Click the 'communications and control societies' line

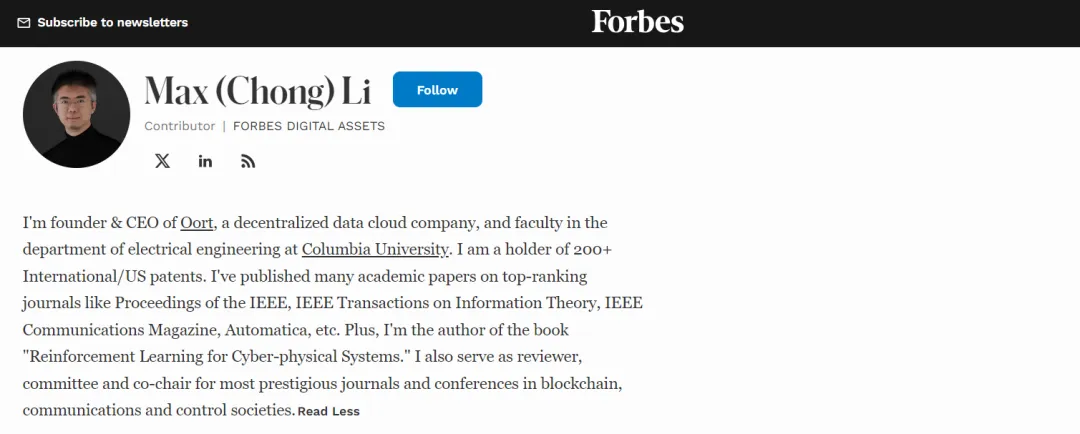(x=158, y=410)
